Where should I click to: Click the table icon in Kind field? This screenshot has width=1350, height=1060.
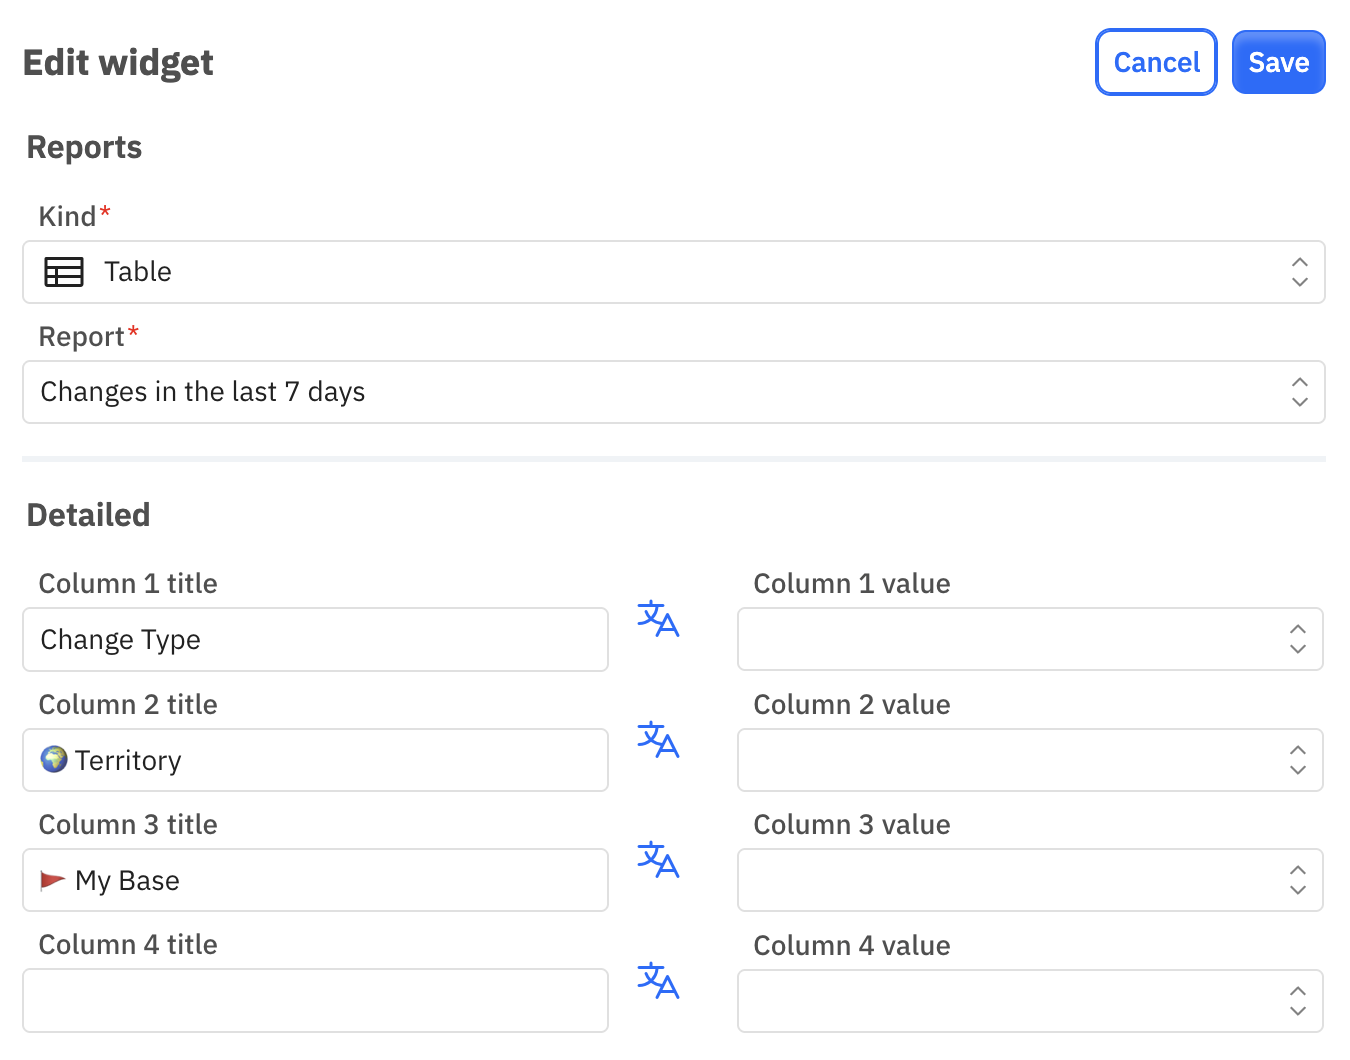click(64, 272)
